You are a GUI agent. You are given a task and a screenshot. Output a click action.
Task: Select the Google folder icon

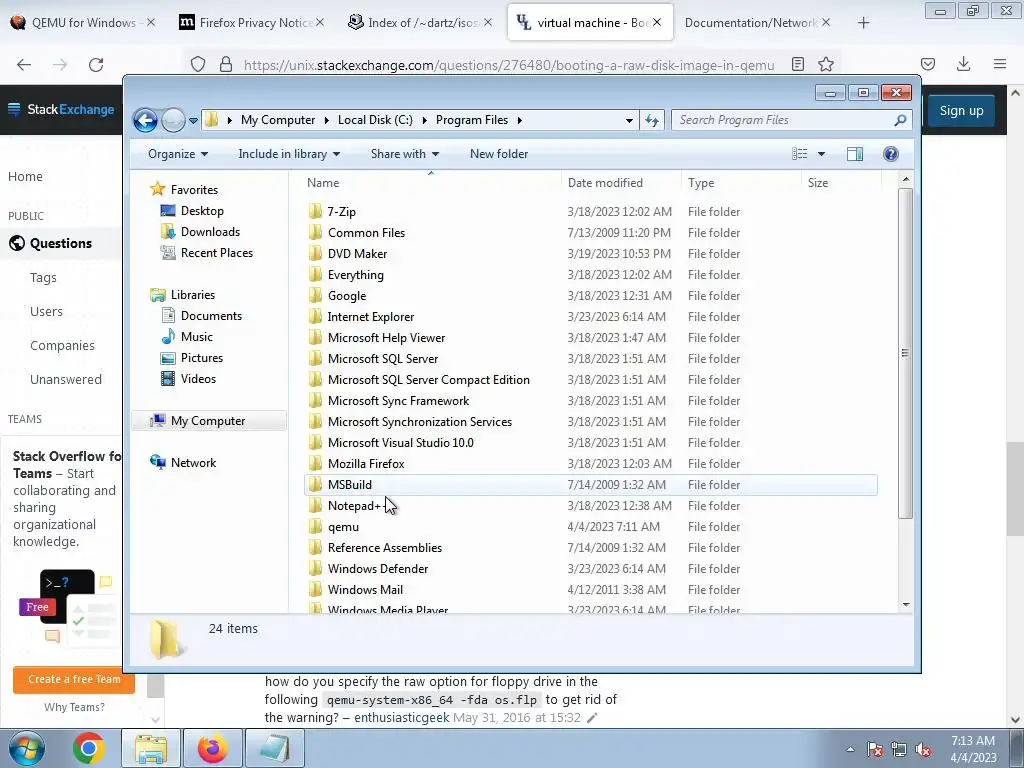tap(315, 295)
